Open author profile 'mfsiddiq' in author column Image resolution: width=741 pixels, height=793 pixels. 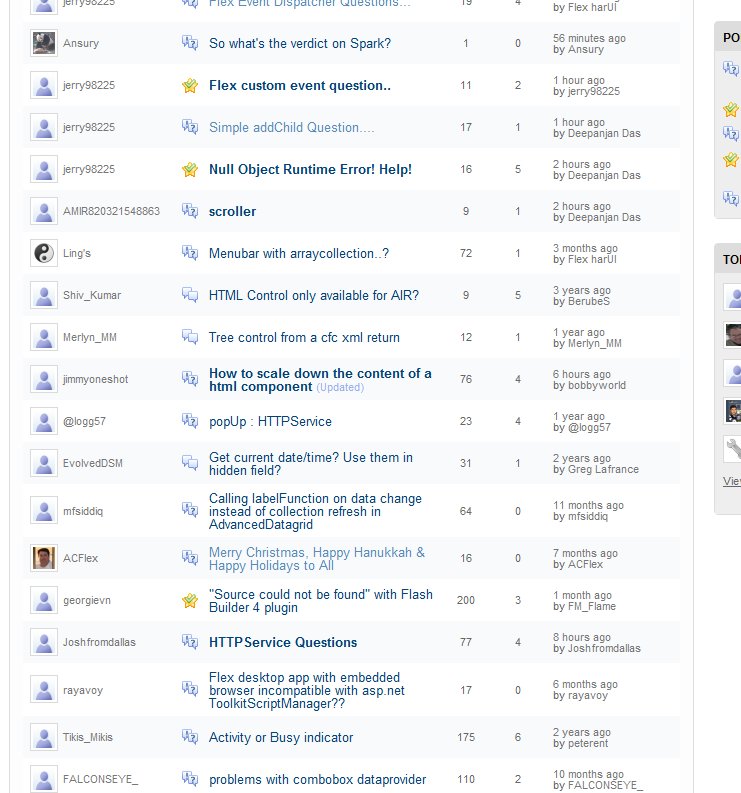(x=83, y=511)
